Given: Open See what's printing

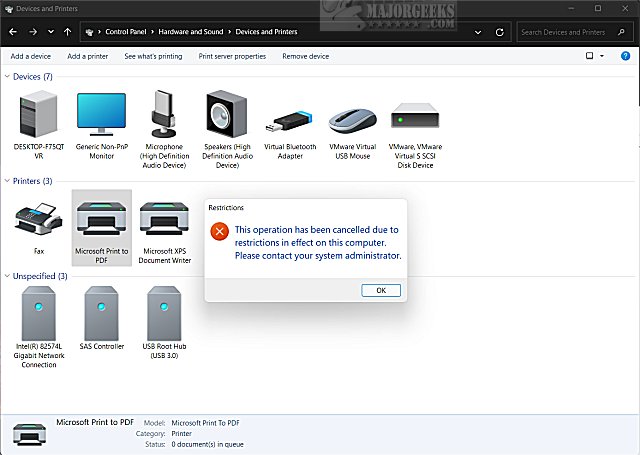Looking at the screenshot, I should coord(153,56).
